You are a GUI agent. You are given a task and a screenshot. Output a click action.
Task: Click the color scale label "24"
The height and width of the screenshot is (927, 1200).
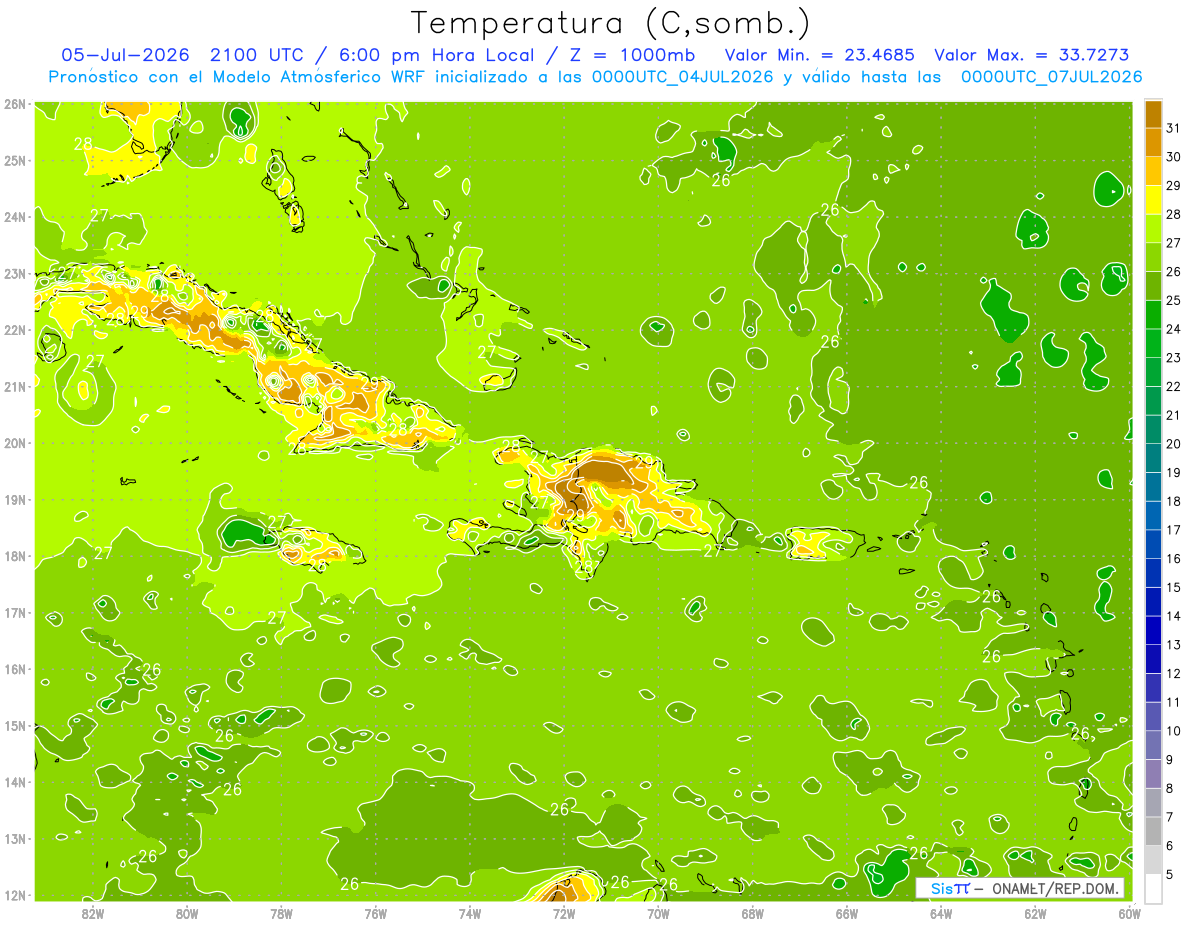(x=1173, y=329)
